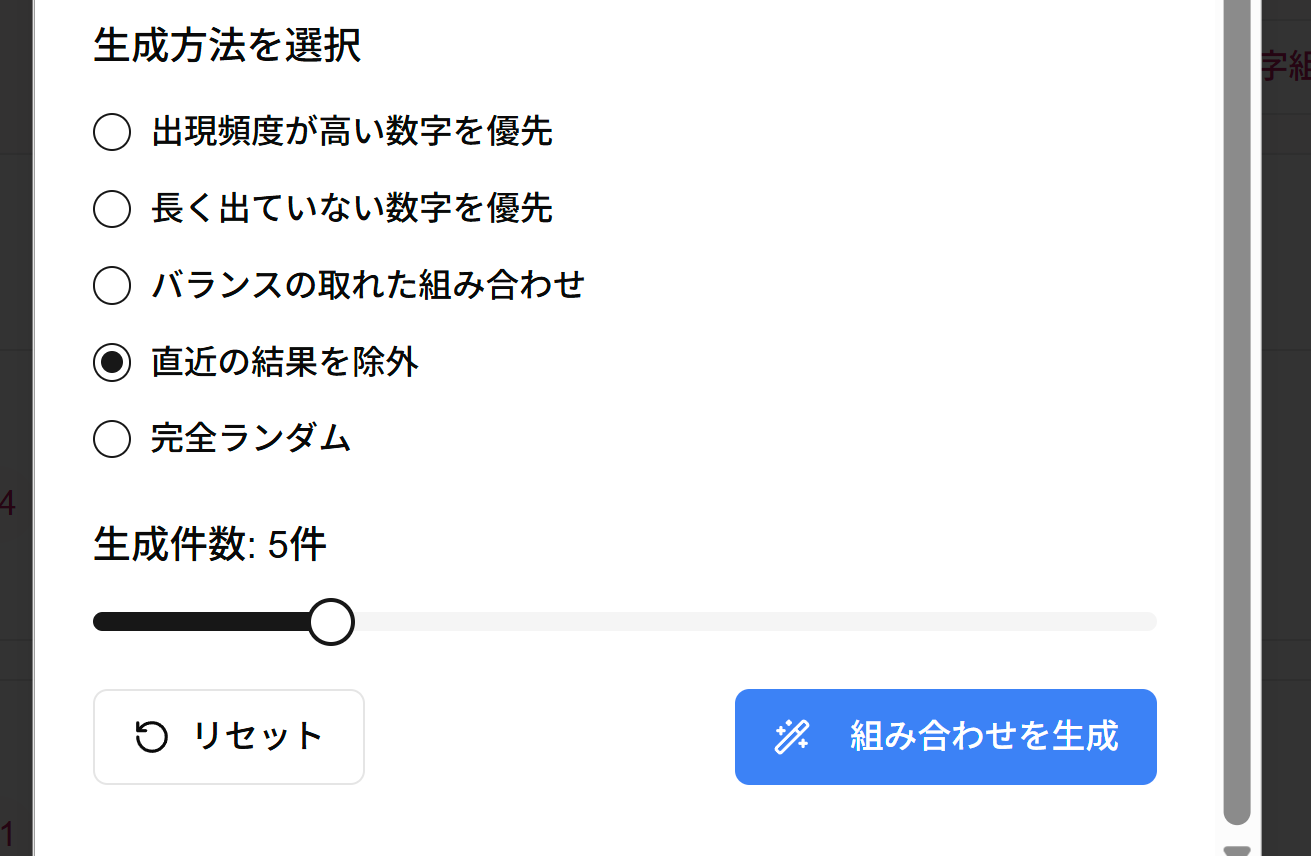Click the blue generate button text label
The height and width of the screenshot is (856, 1311).
pos(985,737)
